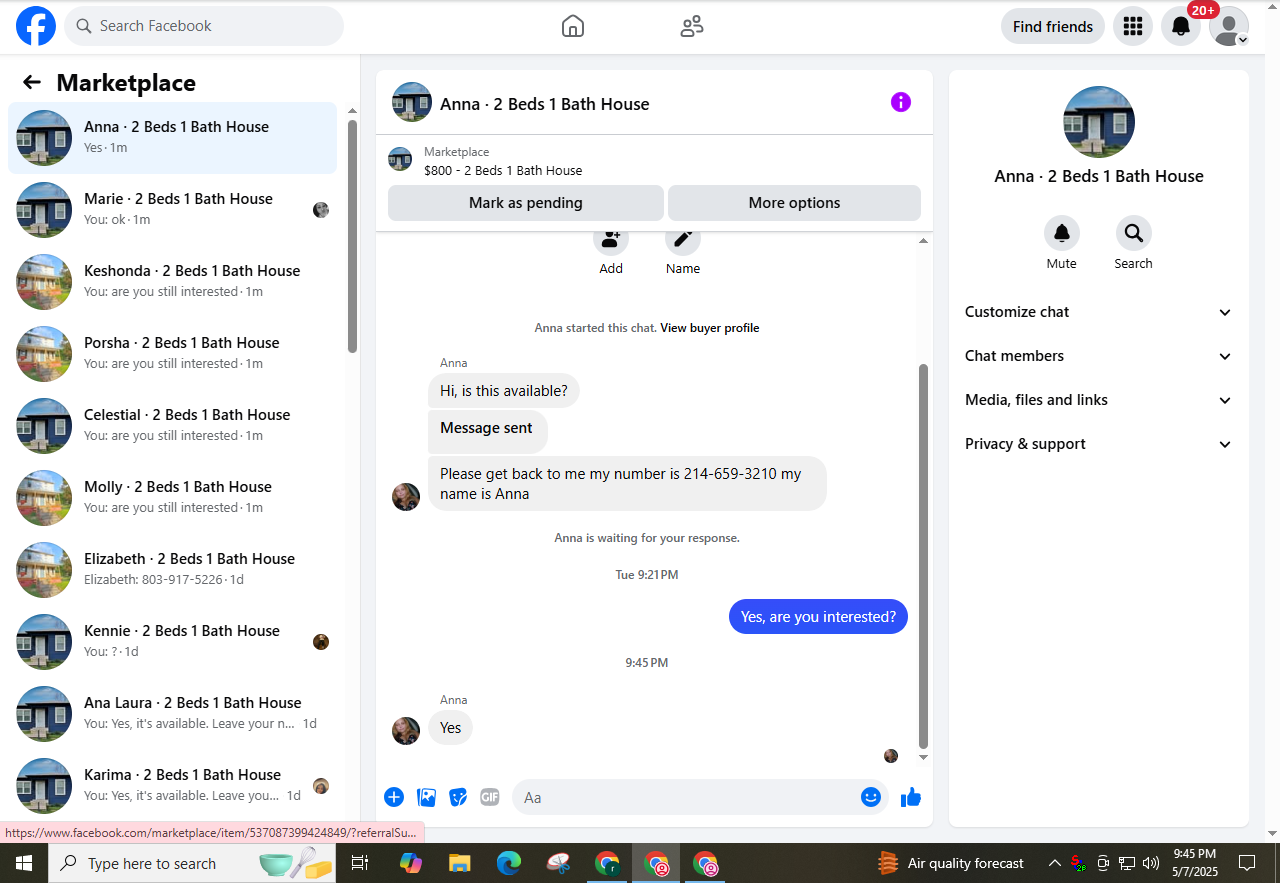Open Keshonda conversation in list

(x=172, y=282)
